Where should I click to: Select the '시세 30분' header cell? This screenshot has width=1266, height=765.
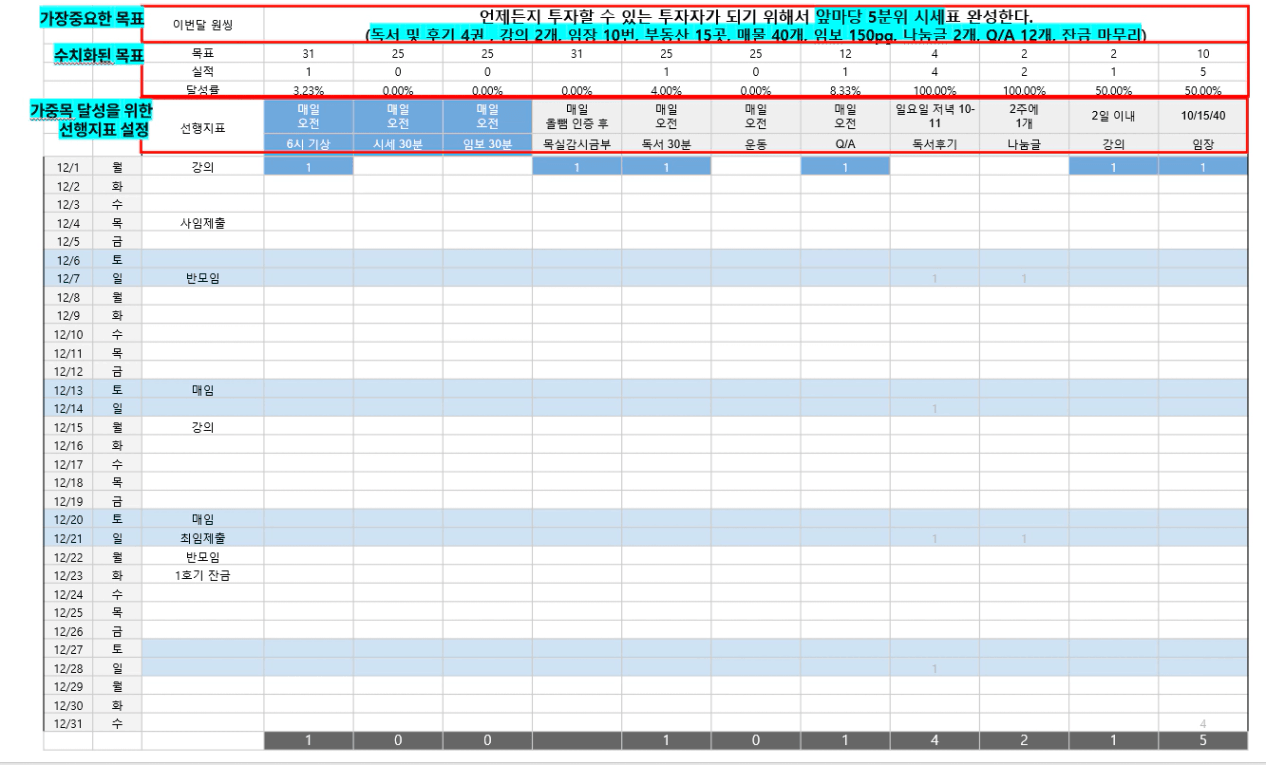(398, 144)
